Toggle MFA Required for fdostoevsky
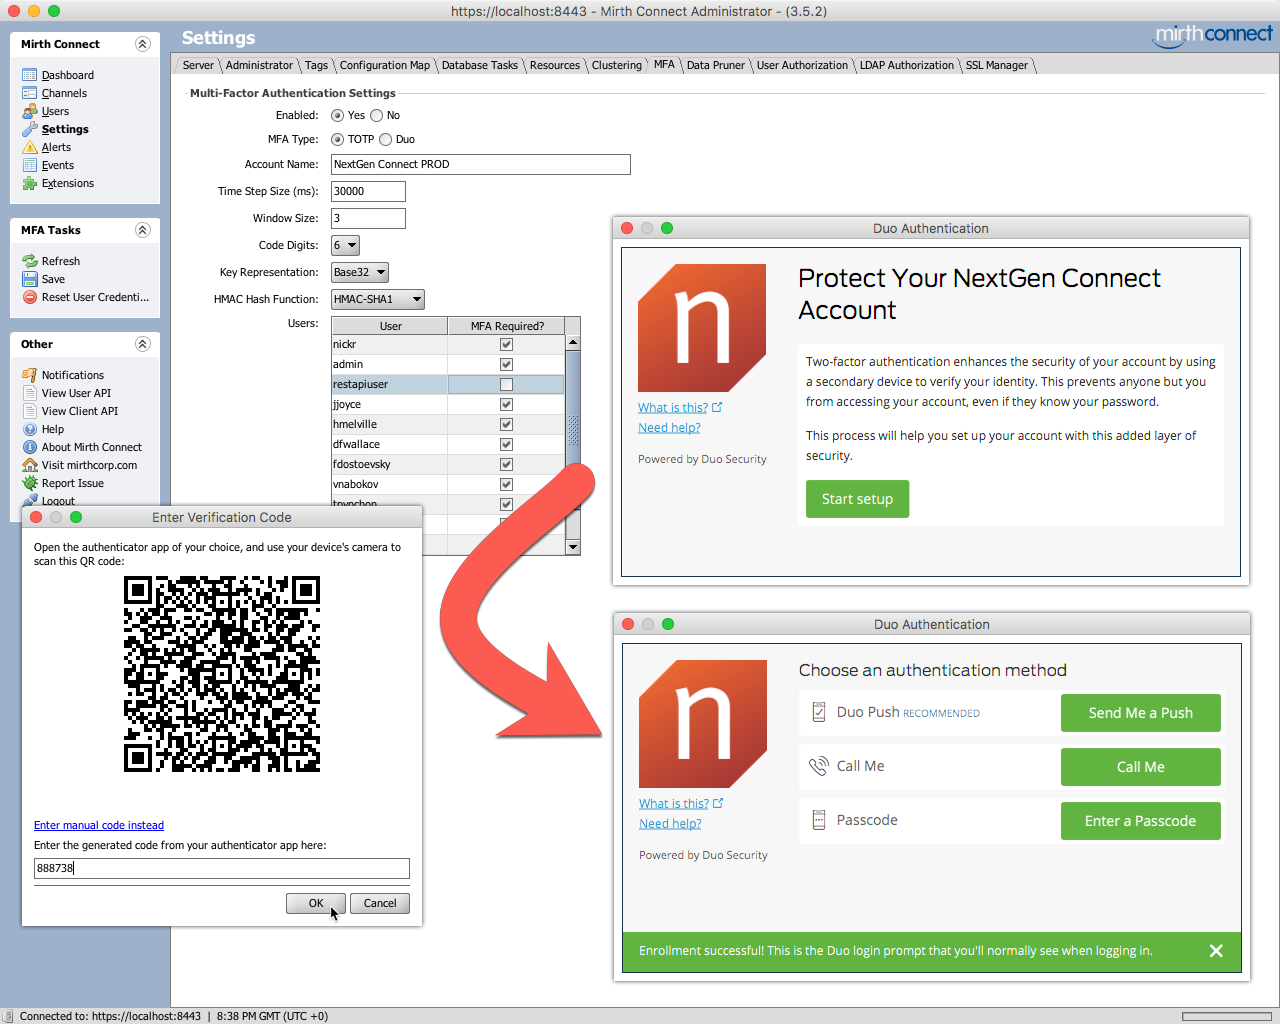1280x1024 pixels. point(506,464)
